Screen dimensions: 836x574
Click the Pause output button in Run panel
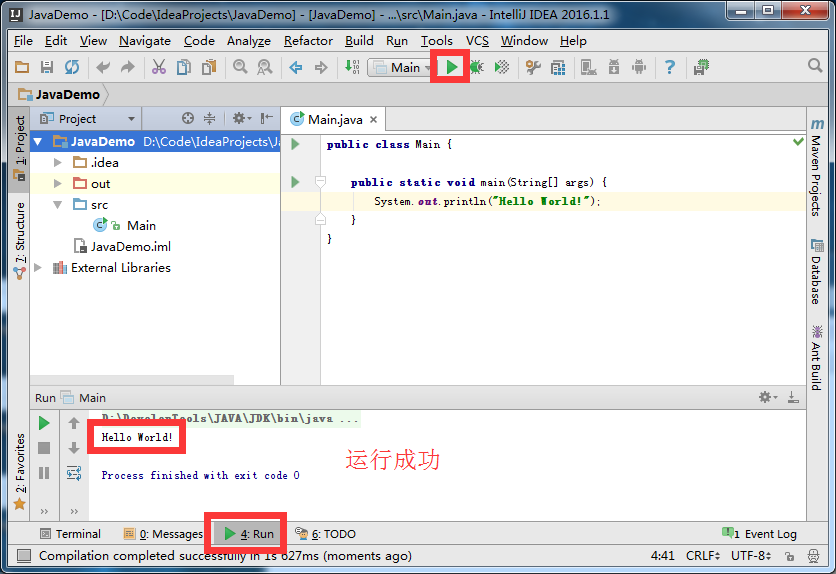click(x=44, y=473)
